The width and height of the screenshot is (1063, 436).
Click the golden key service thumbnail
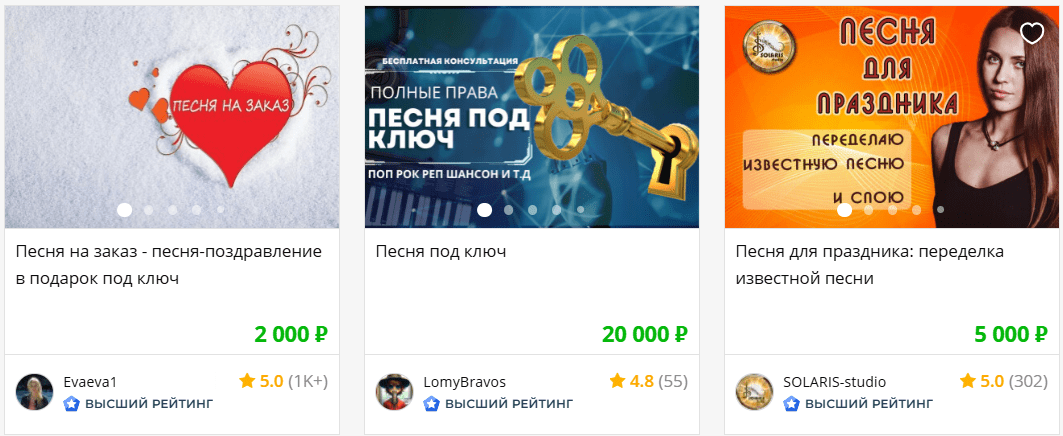pyautogui.click(x=532, y=117)
